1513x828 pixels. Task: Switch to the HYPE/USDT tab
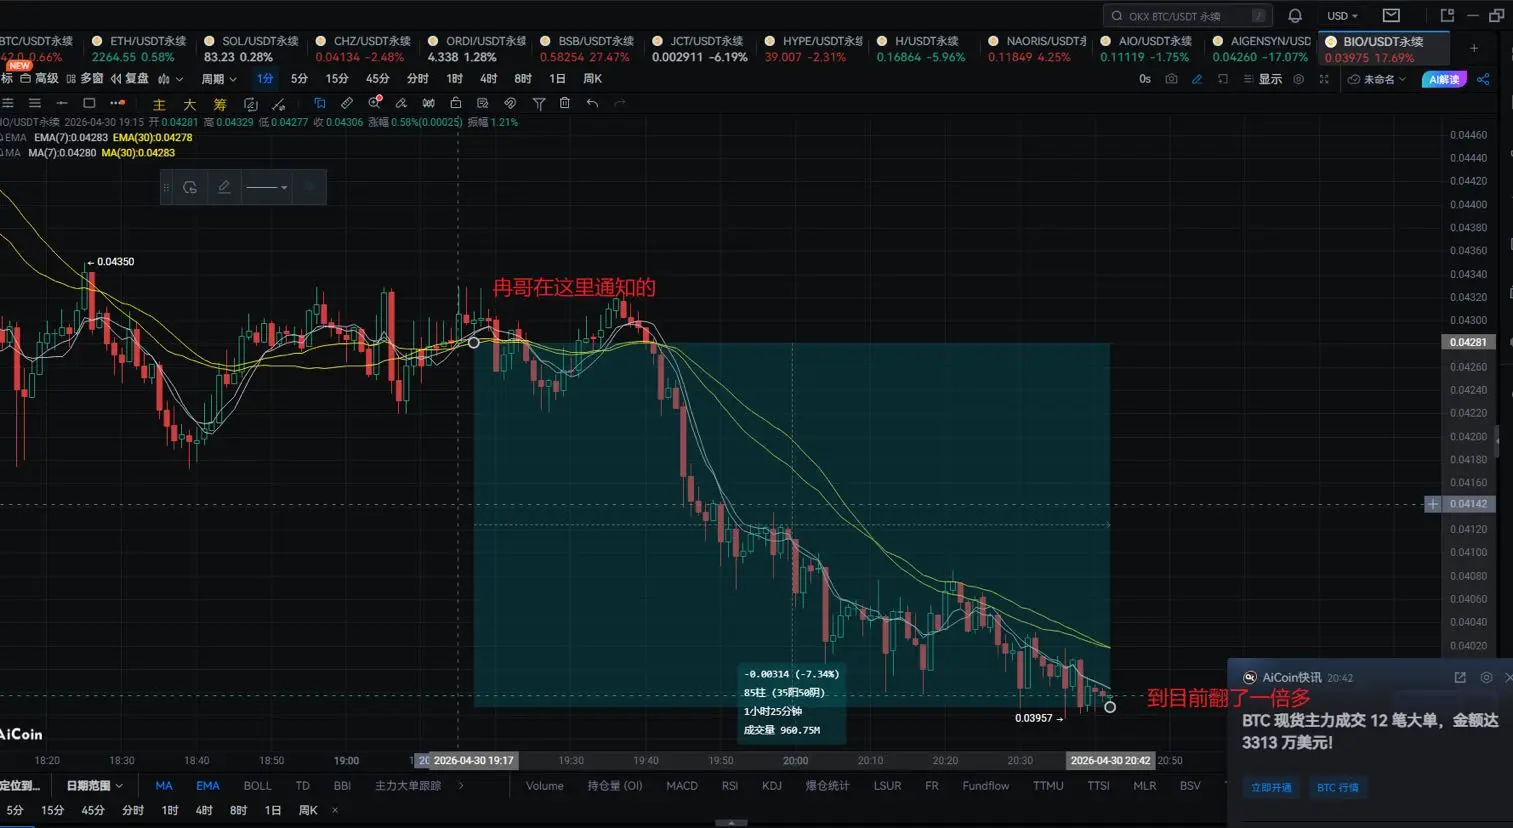[x=813, y=49]
